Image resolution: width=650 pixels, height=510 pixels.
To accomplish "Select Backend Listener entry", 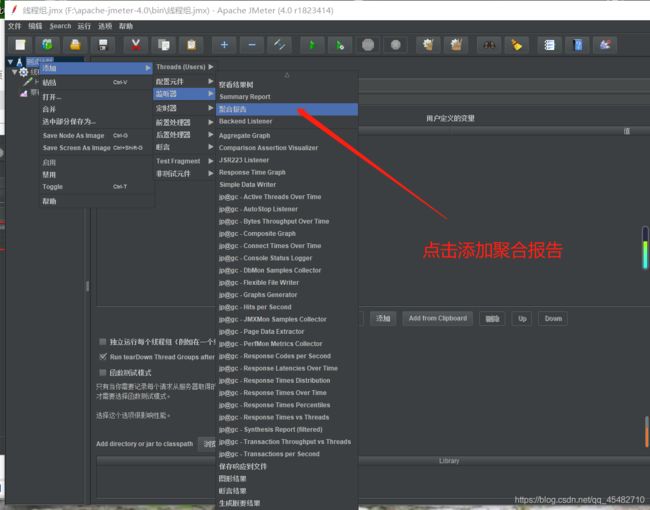I will pyautogui.click(x=287, y=121).
